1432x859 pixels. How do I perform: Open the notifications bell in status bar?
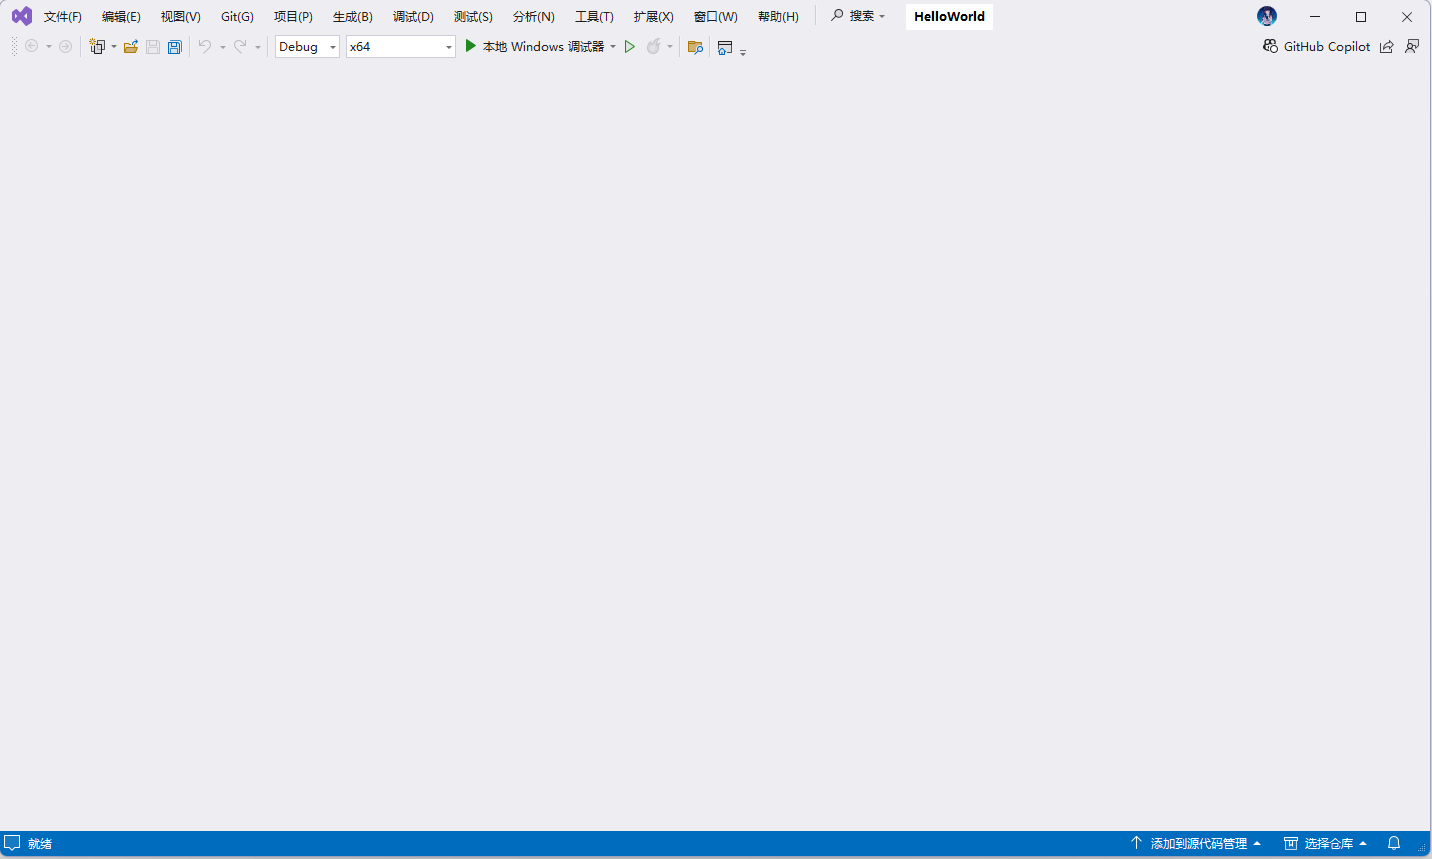[1394, 843]
